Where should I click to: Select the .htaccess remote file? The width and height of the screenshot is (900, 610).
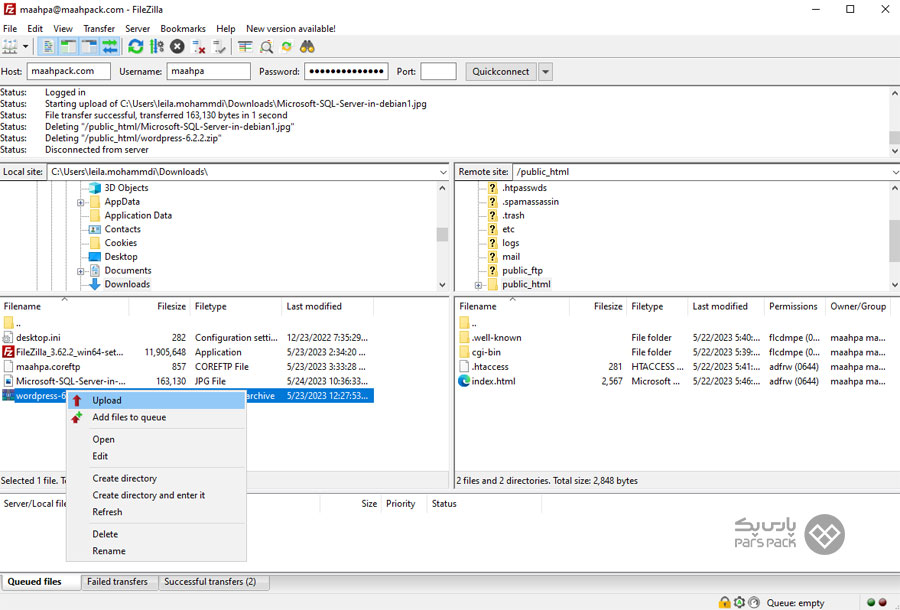tap(490, 366)
